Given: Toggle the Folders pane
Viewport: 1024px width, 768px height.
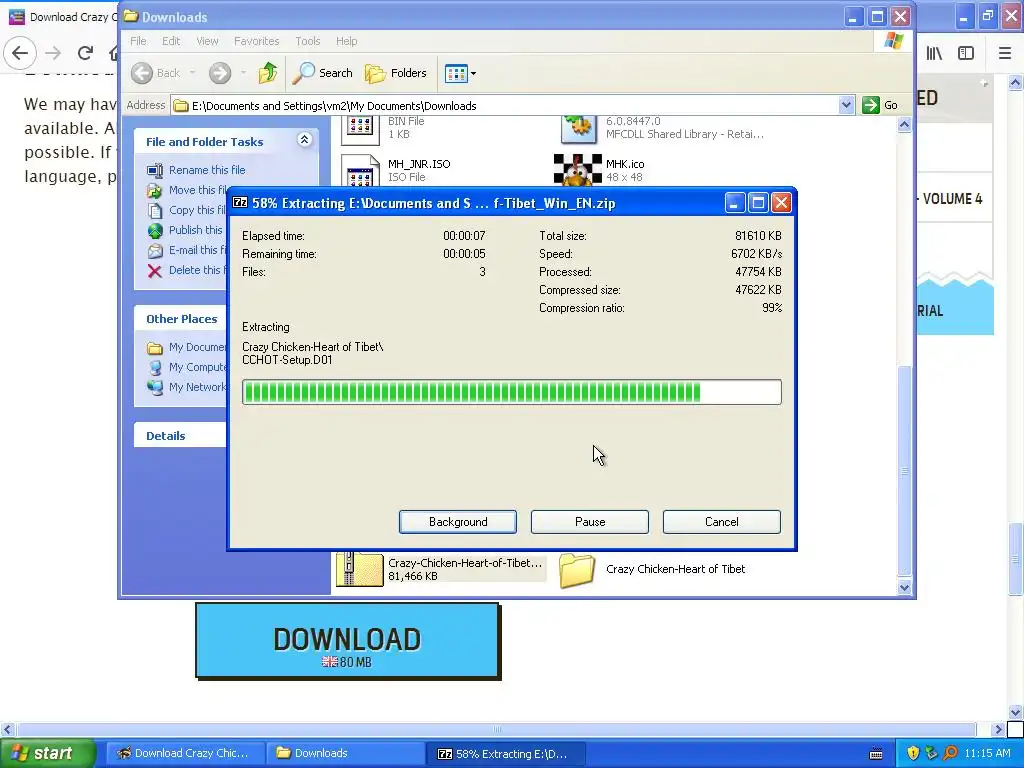Looking at the screenshot, I should pos(396,73).
